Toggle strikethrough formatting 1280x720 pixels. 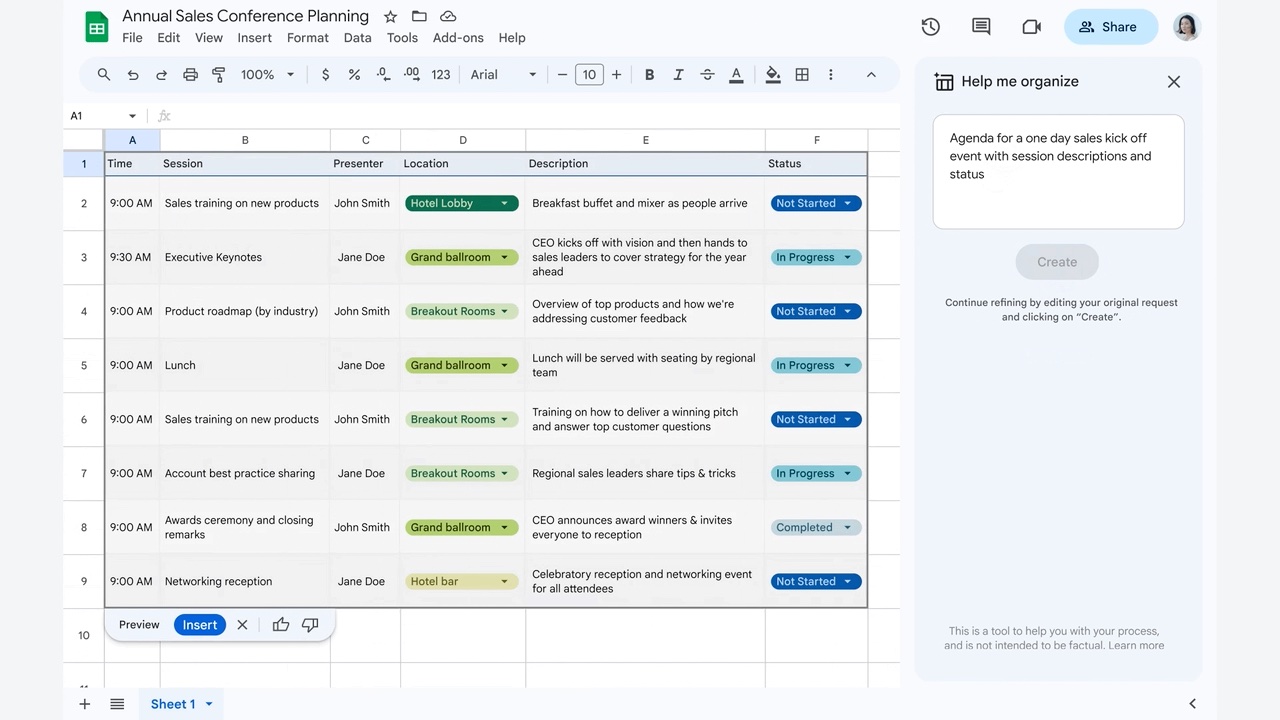707,75
